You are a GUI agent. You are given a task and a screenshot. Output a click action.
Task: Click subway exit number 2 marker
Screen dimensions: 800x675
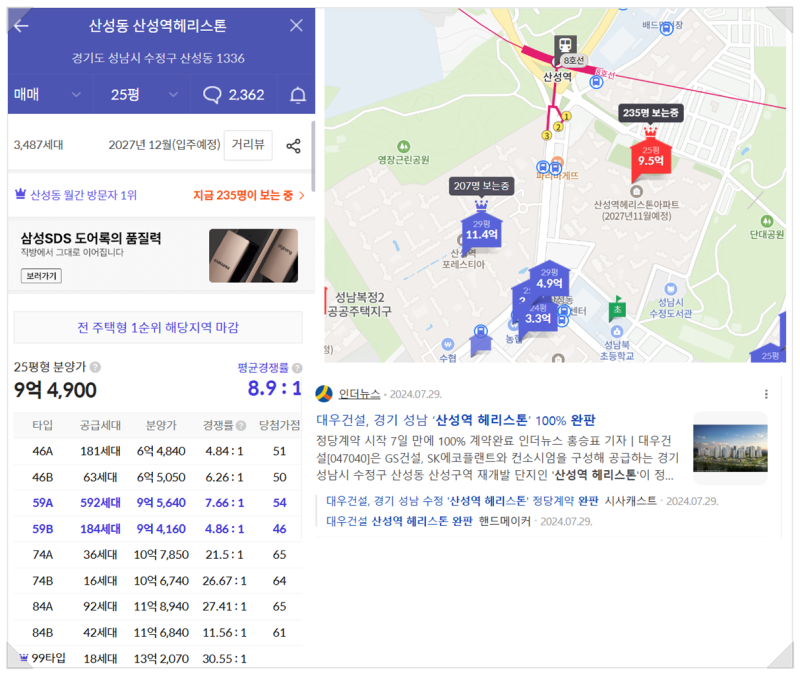point(558,127)
